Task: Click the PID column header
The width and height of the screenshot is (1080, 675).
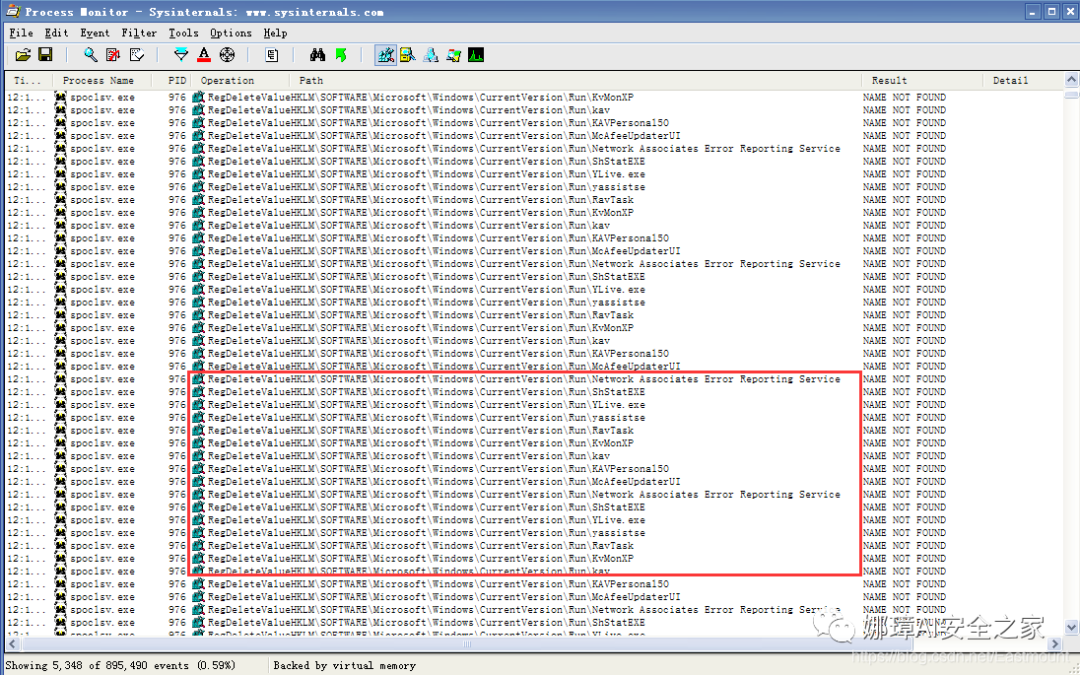Action: coord(172,81)
